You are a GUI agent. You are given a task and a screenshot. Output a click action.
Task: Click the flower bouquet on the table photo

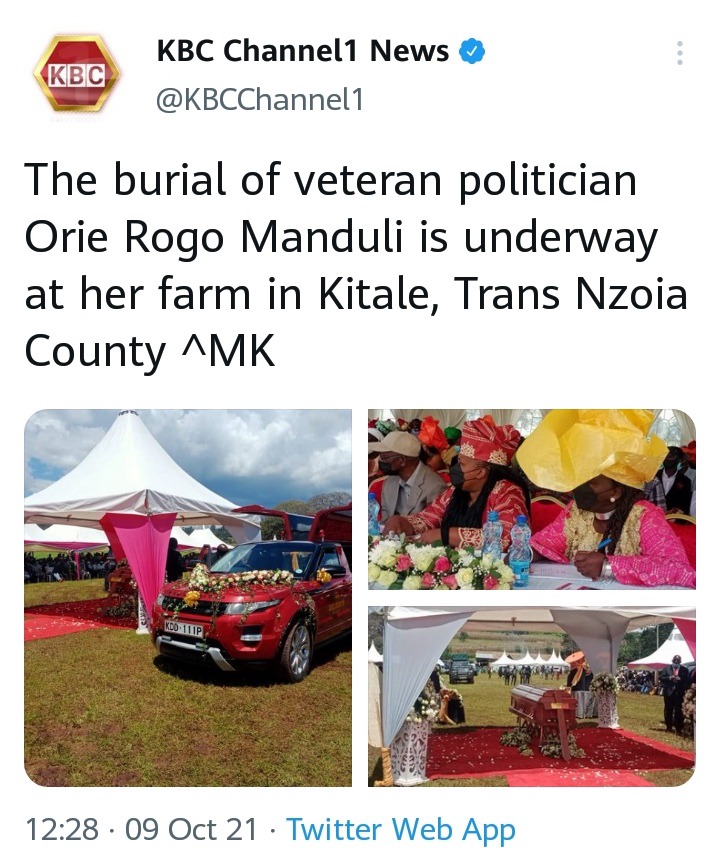coord(437,564)
